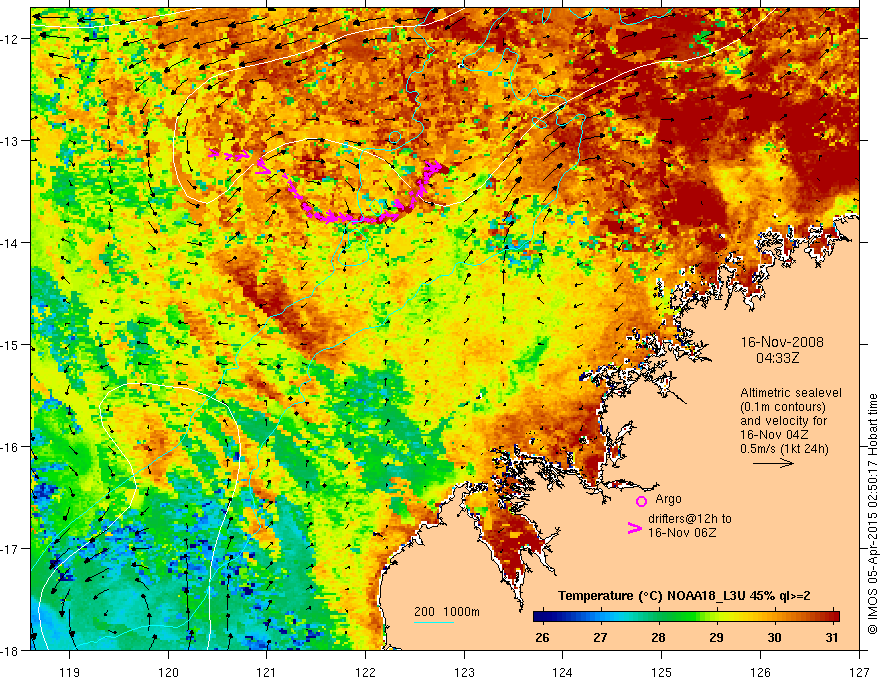Click the colorbar value '27'
The height and width of the screenshot is (680, 880).
click(601, 638)
